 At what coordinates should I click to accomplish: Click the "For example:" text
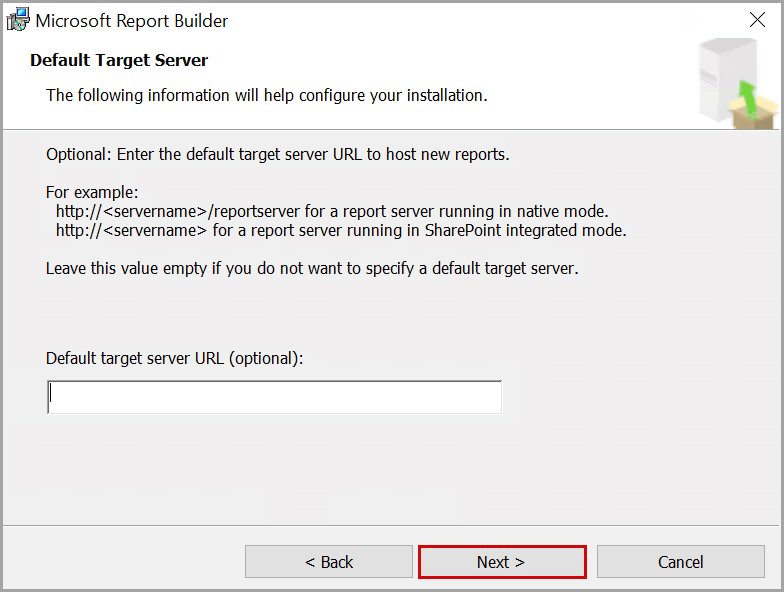92,192
